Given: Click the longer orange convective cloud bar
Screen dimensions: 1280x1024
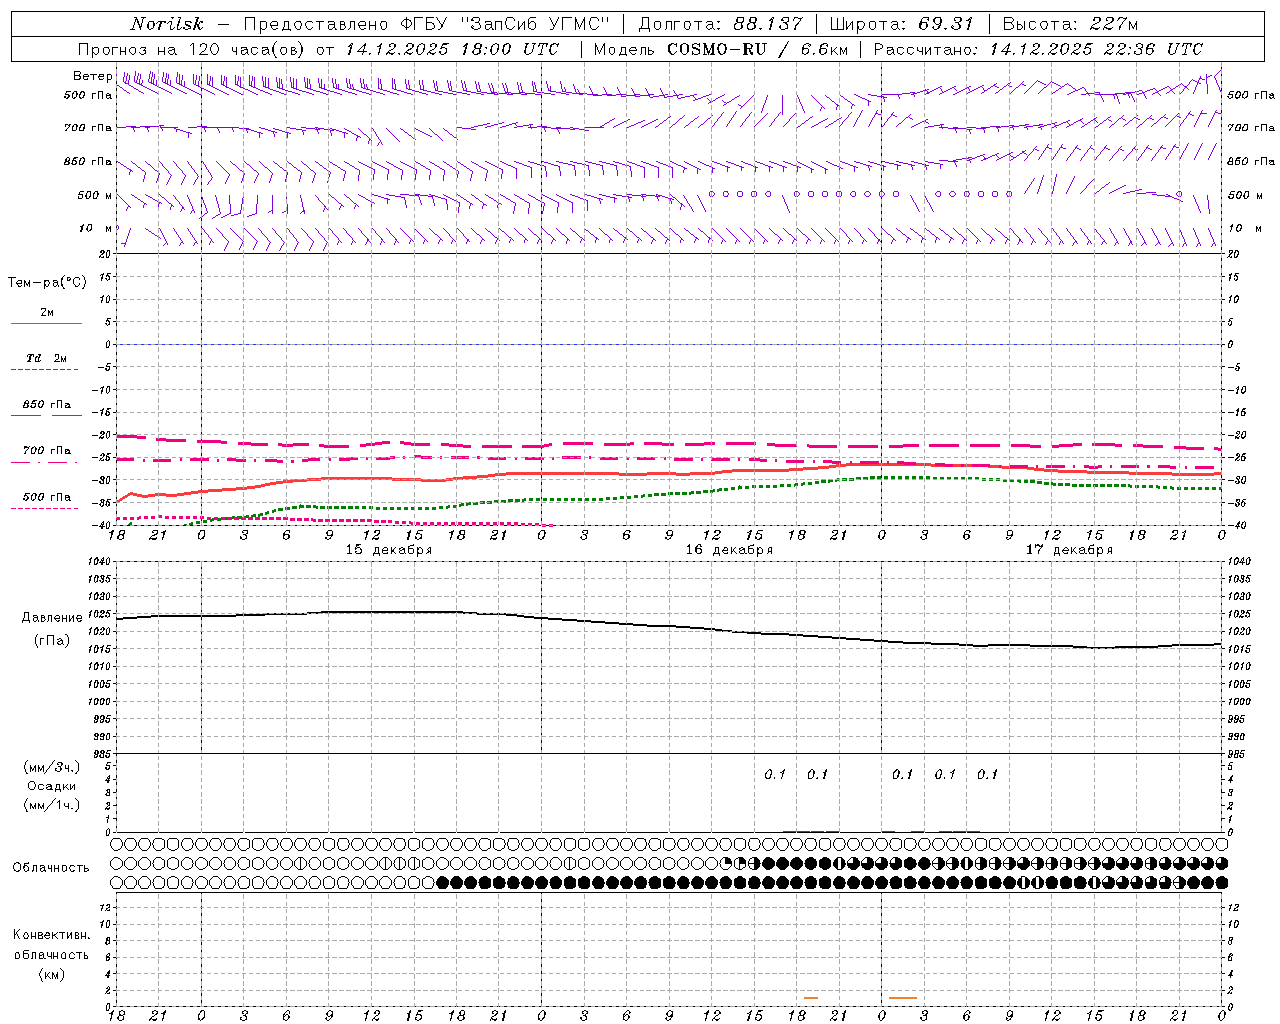Looking at the screenshot, I should point(903,998).
